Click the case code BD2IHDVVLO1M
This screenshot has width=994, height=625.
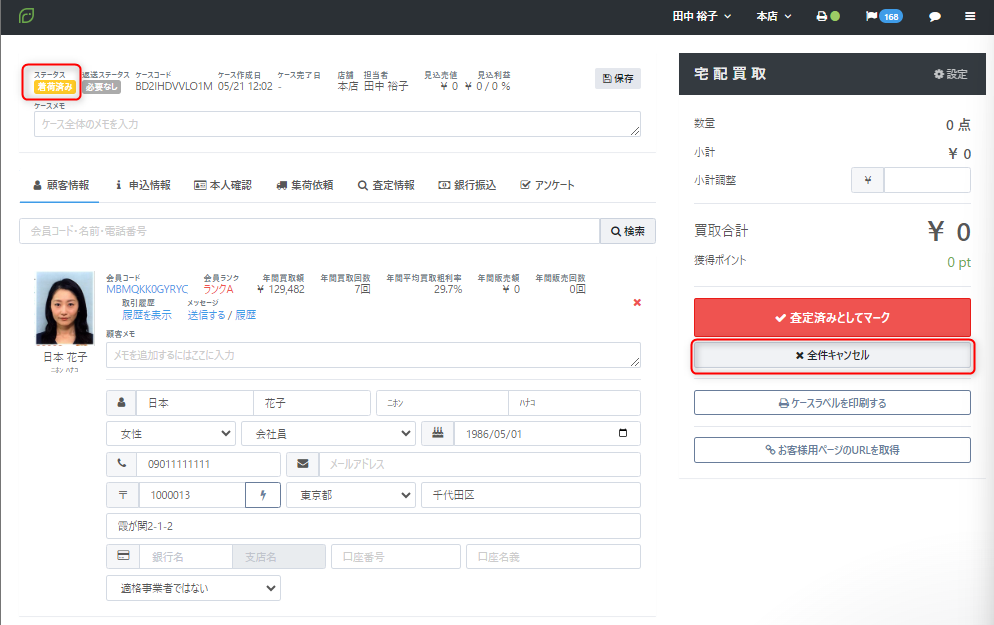[174, 86]
